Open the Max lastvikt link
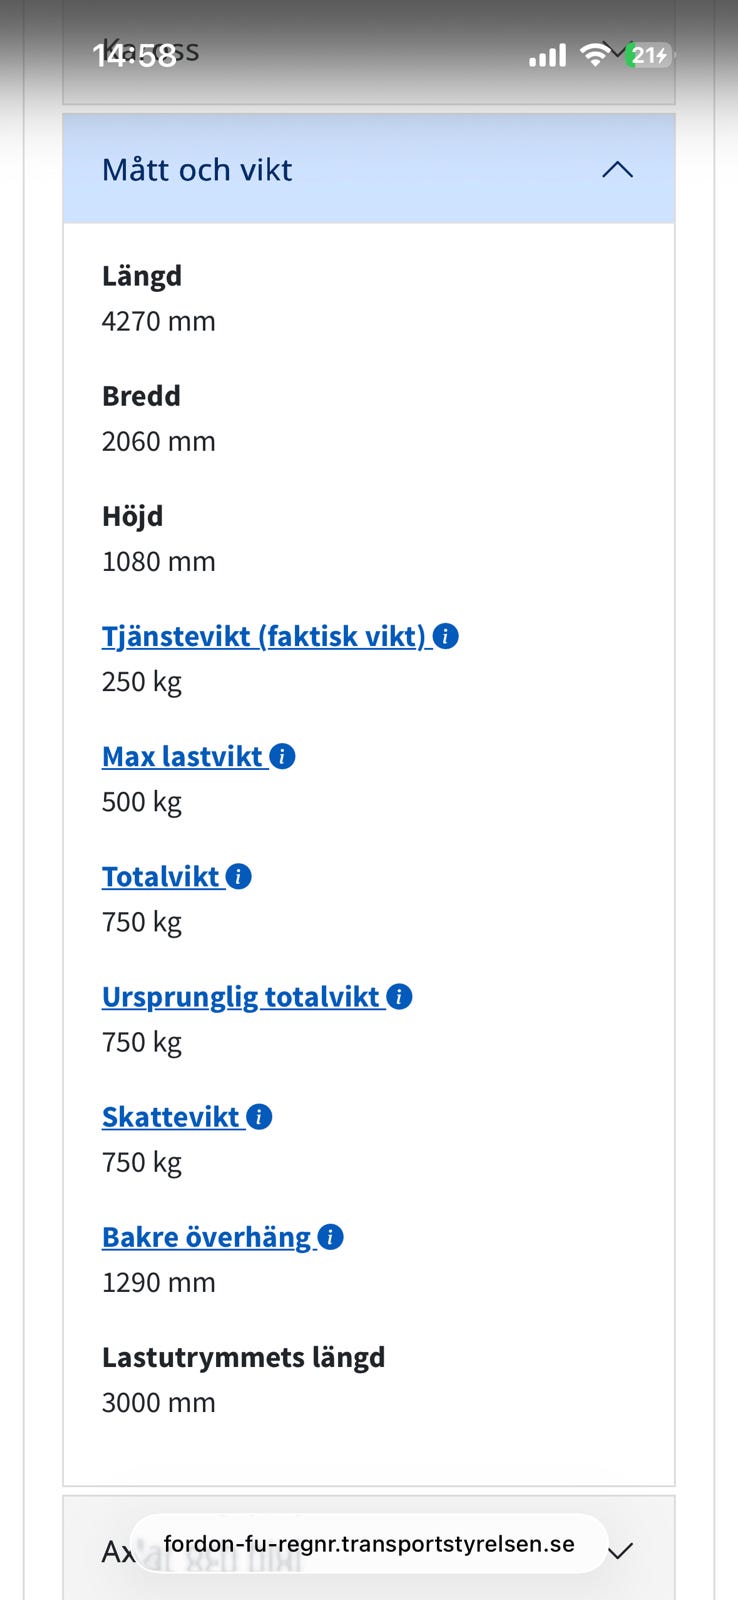Viewport: 738px width, 1600px height. click(182, 756)
